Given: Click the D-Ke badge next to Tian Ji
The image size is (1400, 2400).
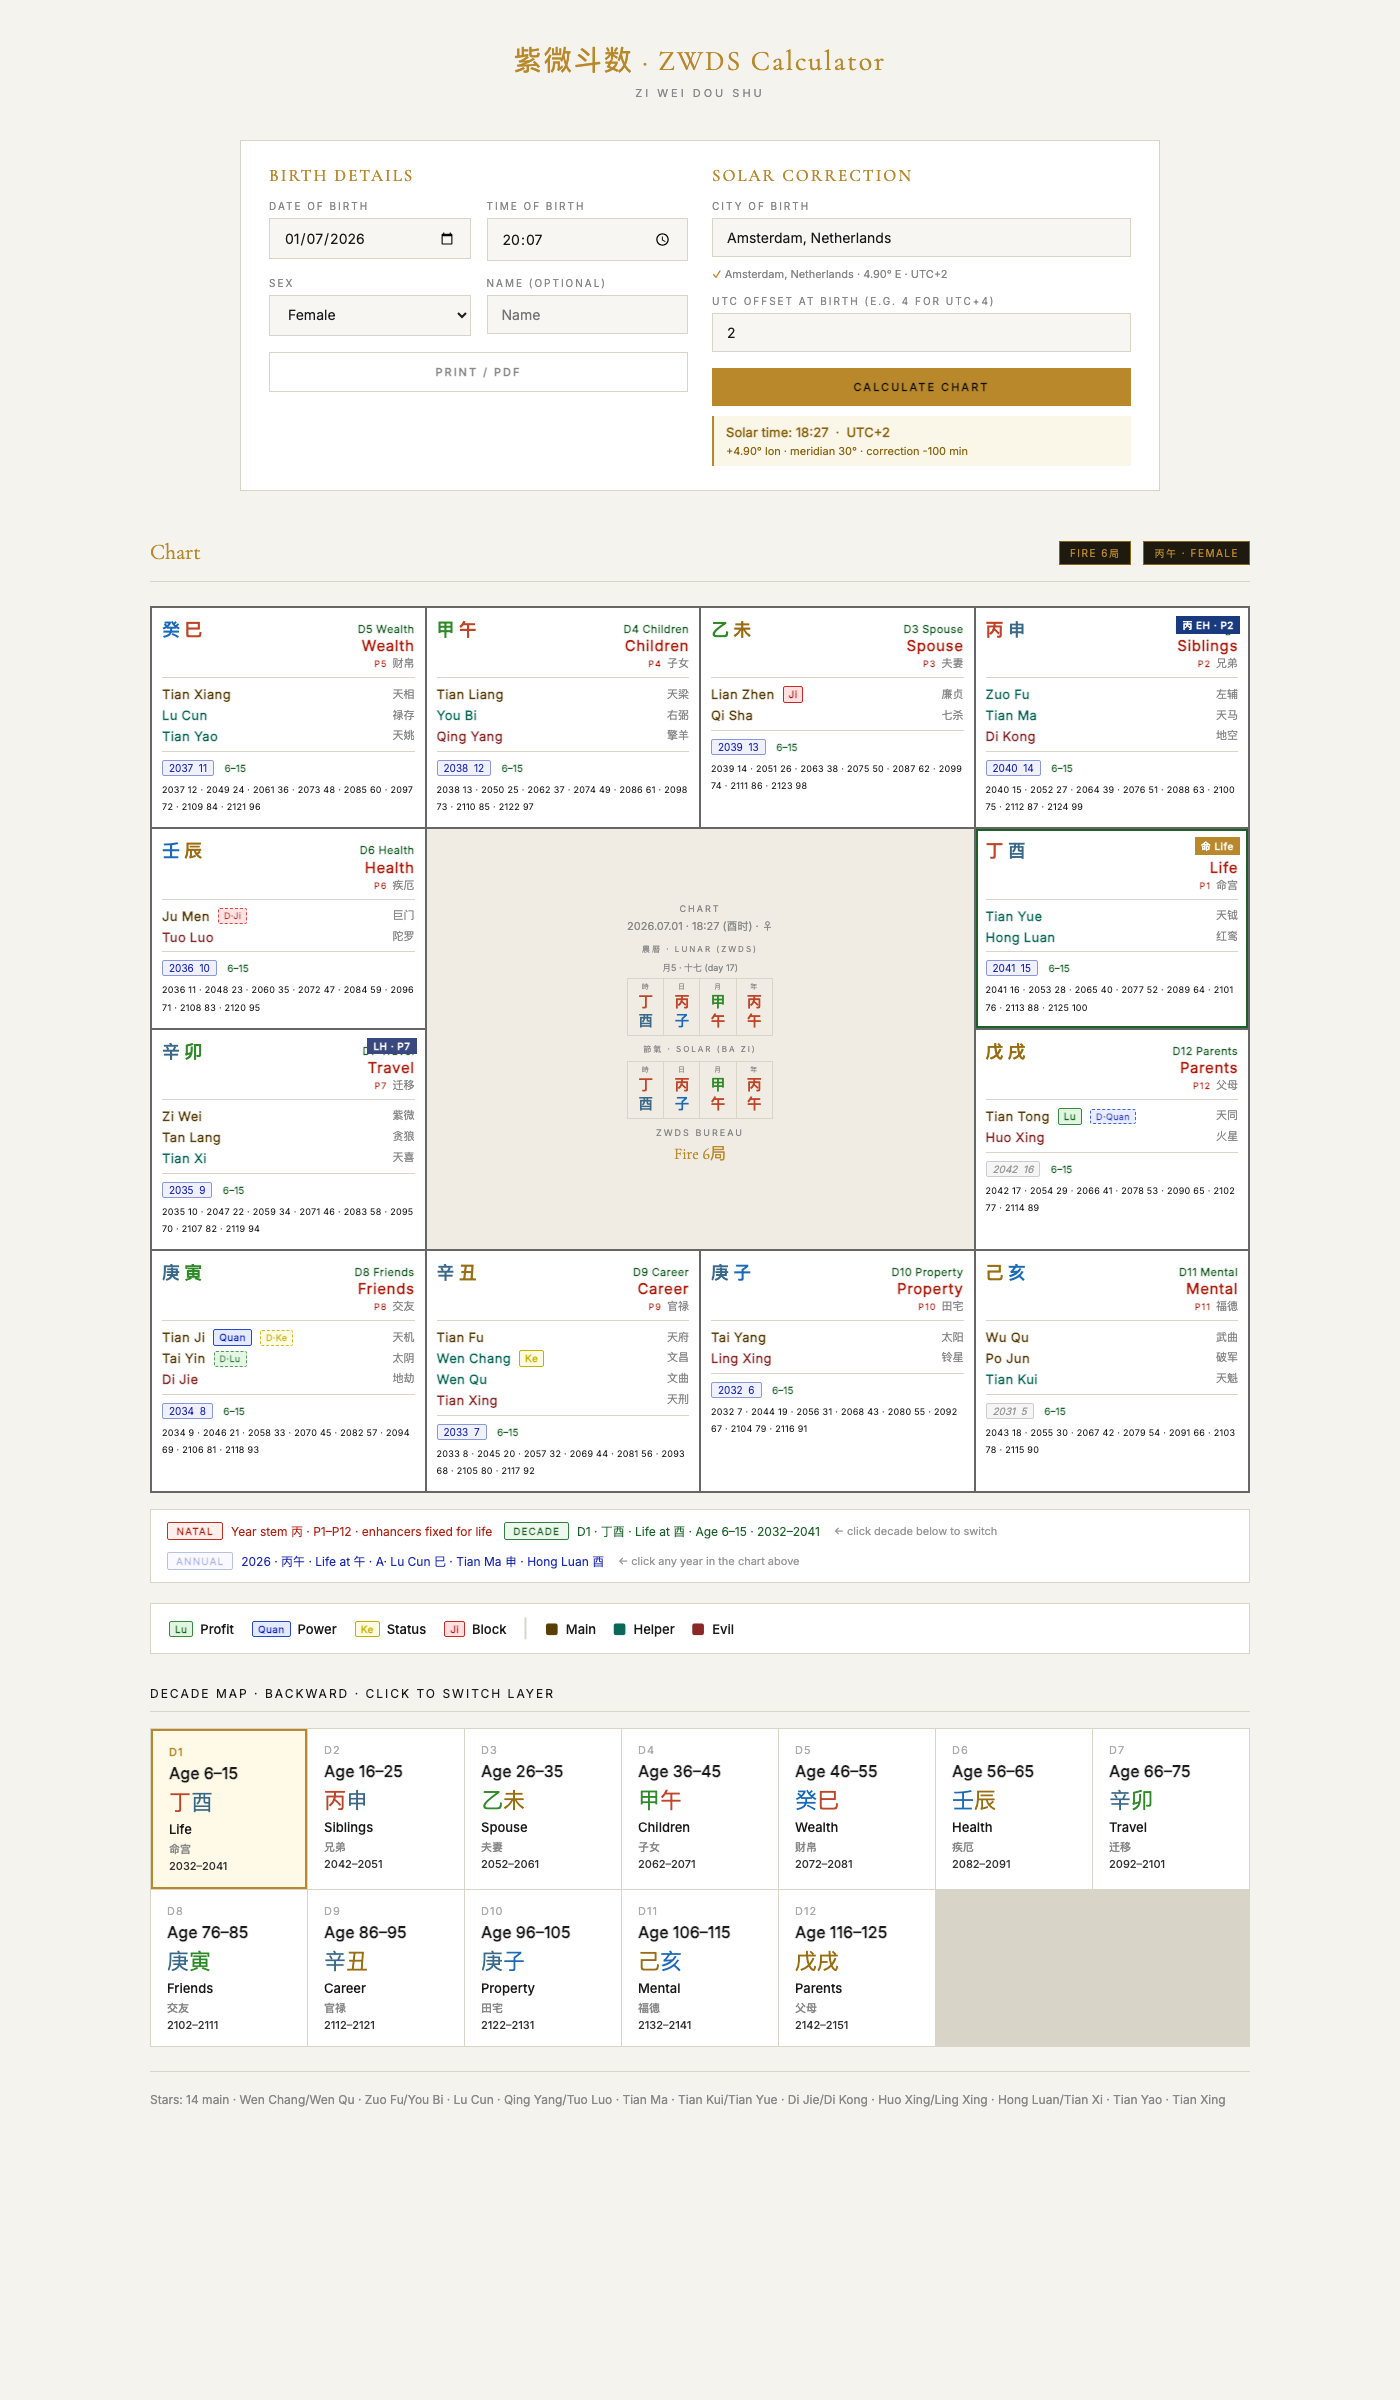Looking at the screenshot, I should [x=276, y=1338].
